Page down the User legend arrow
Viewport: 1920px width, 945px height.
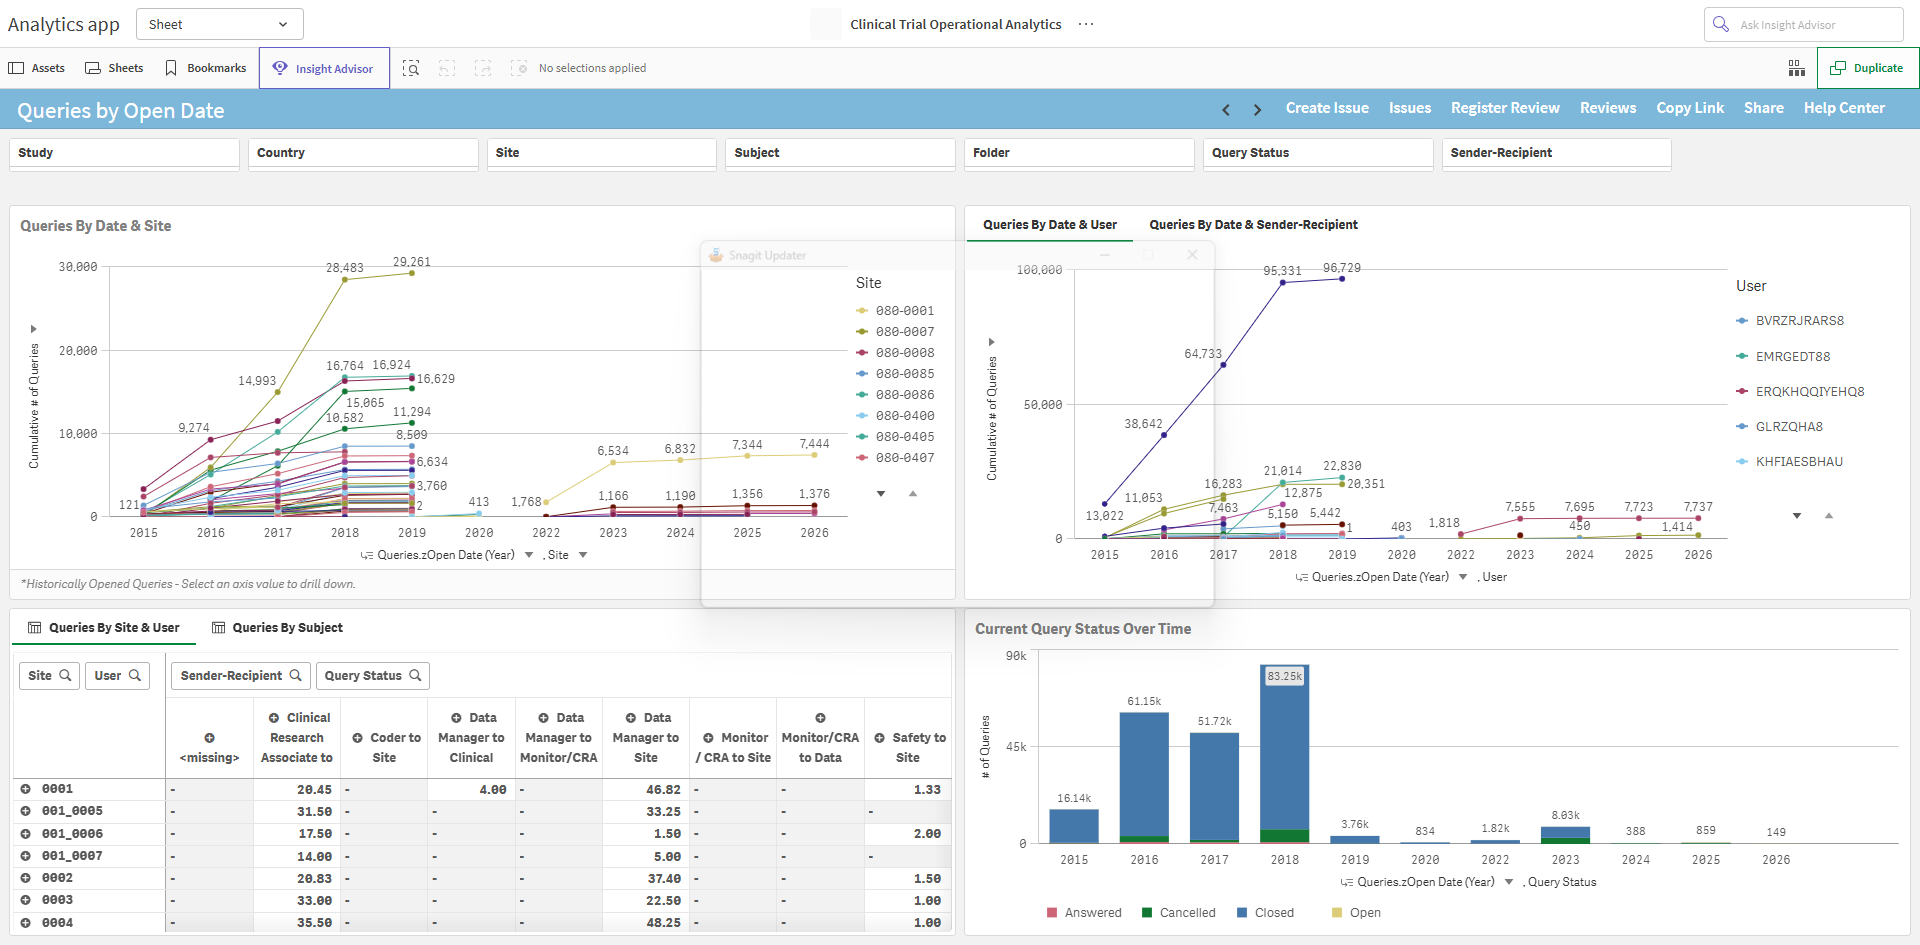click(x=1797, y=516)
